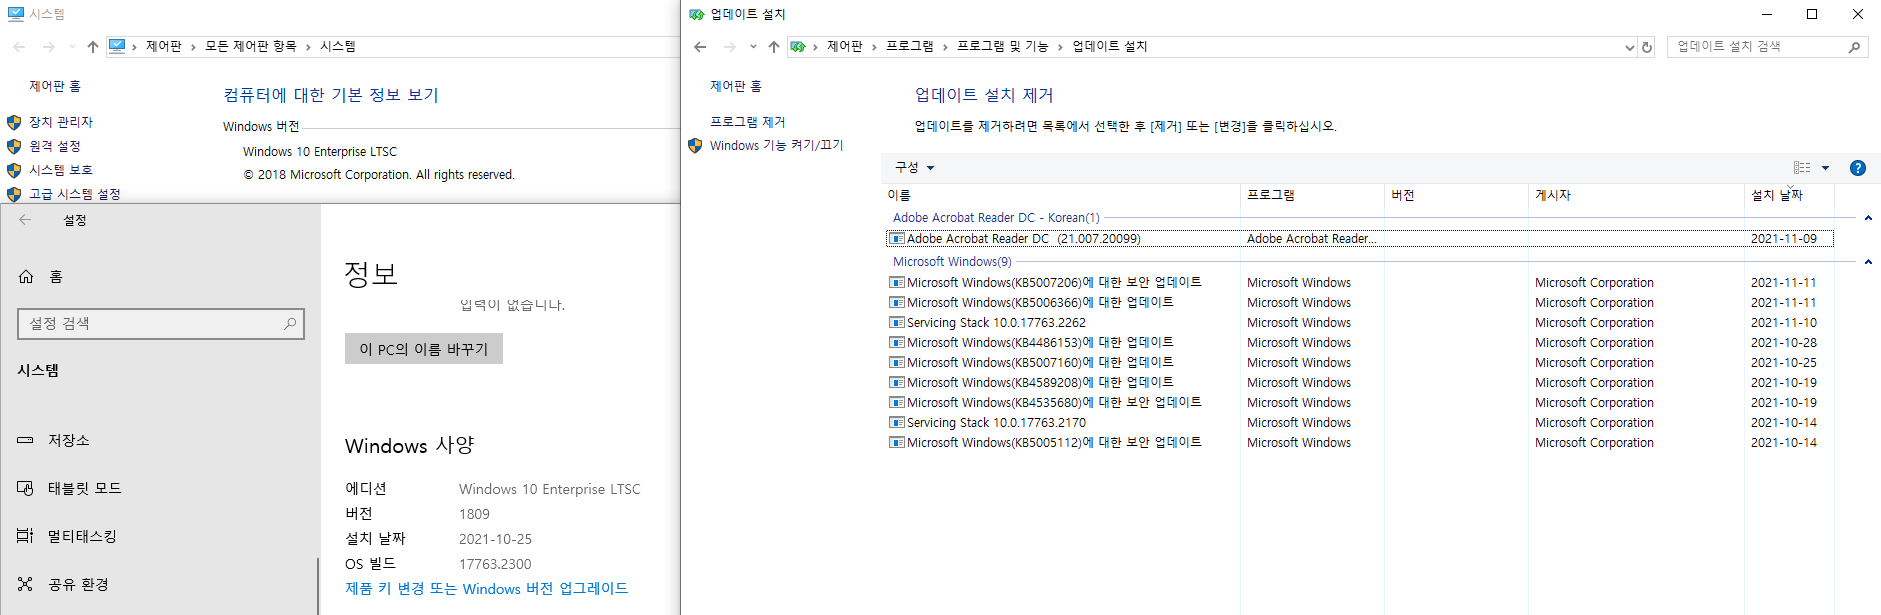
Task: Click the 프로그램 및 기능 breadcrumb
Action: tap(1003, 47)
